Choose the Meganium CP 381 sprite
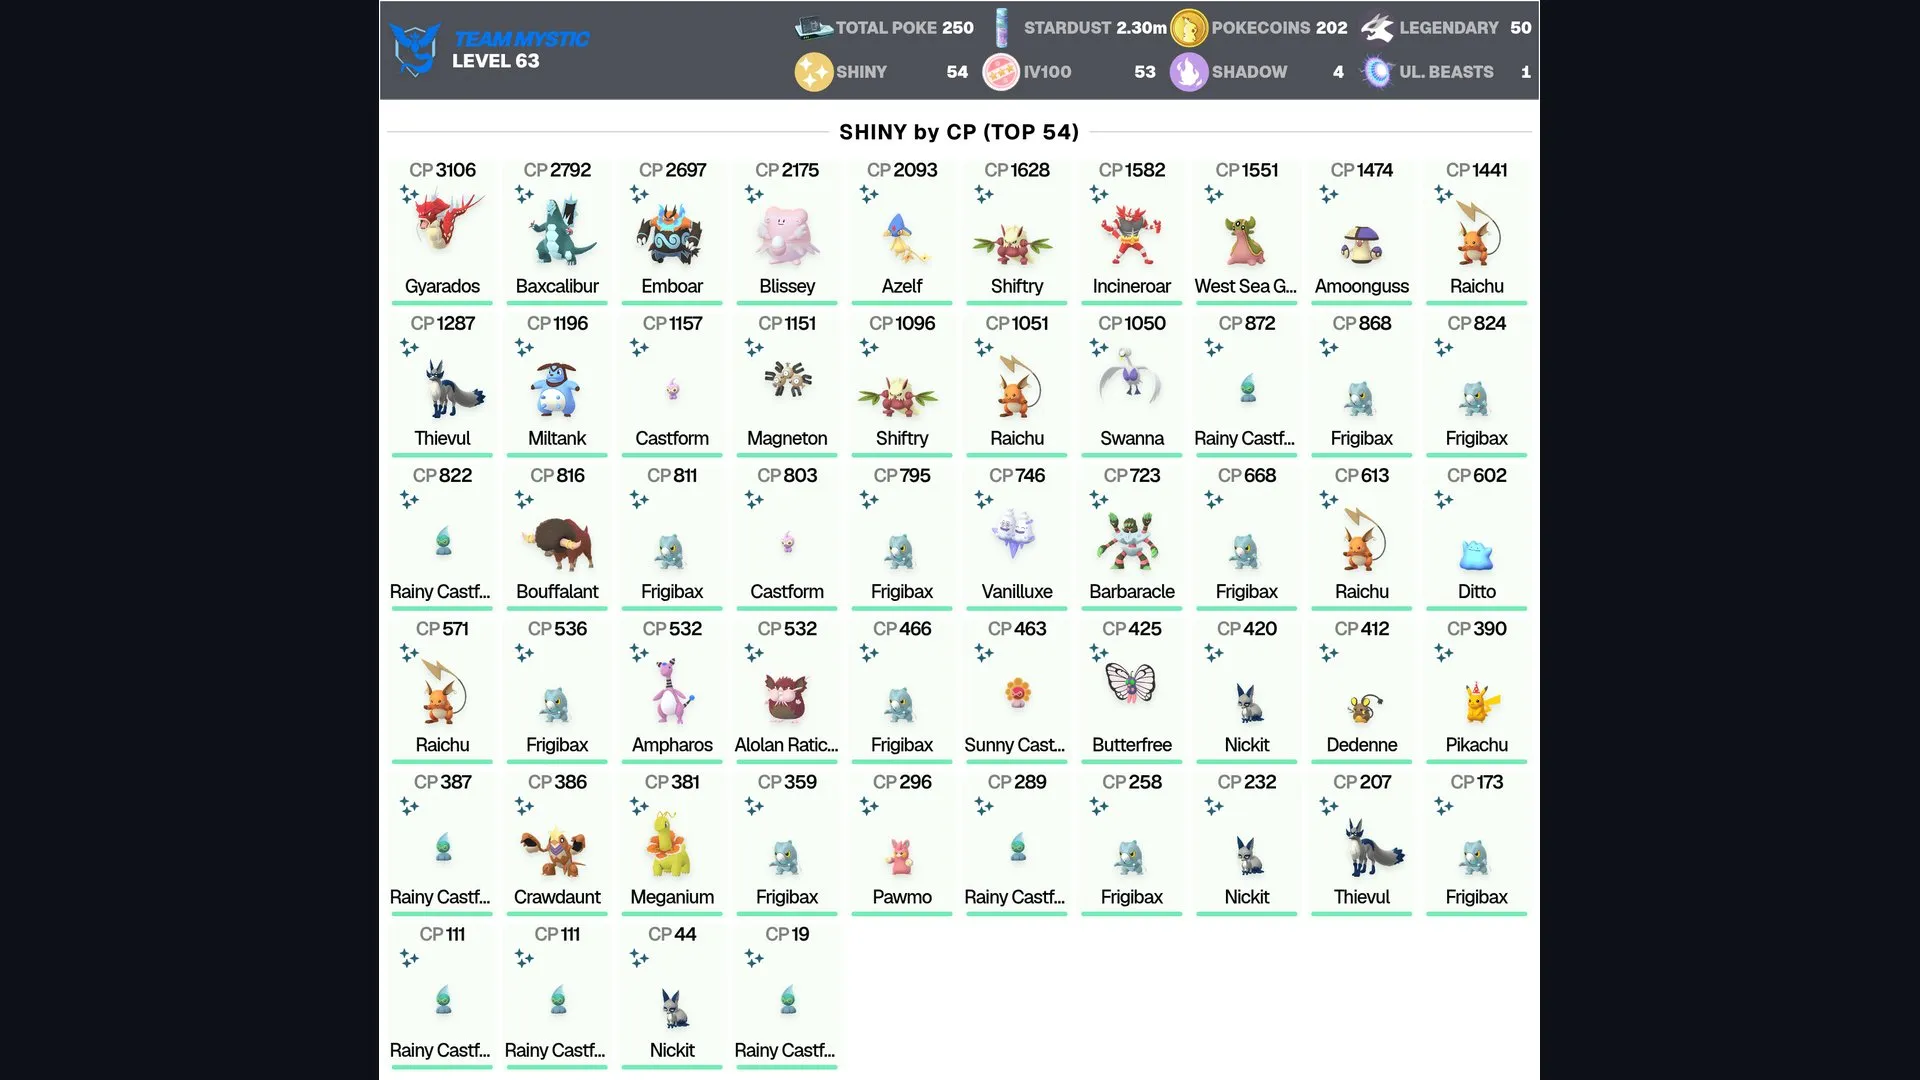Image resolution: width=1920 pixels, height=1080 pixels. [x=671, y=844]
